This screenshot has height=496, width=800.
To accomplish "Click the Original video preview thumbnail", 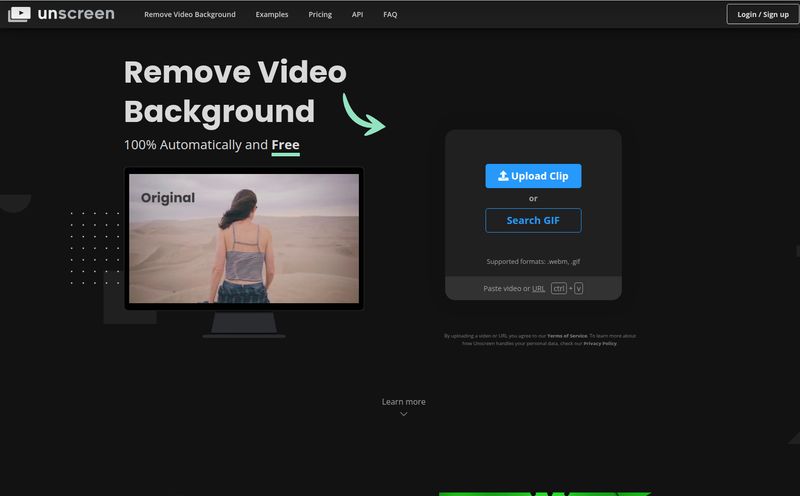I will (244, 238).
